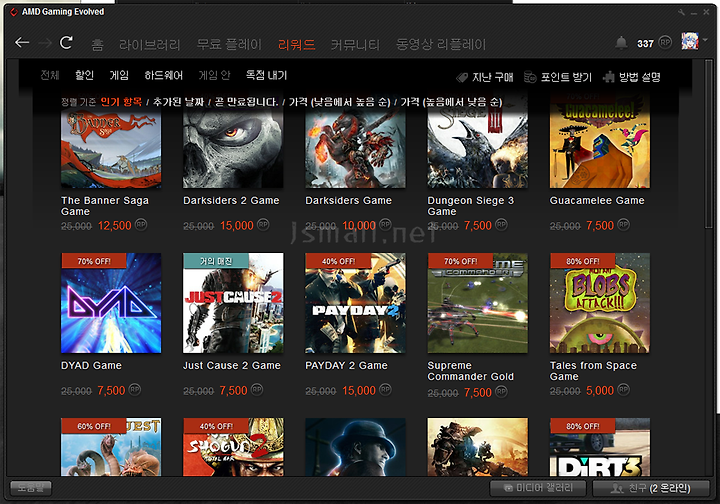Open PAYDAY 2 cover image
720x504 pixels.
355,303
